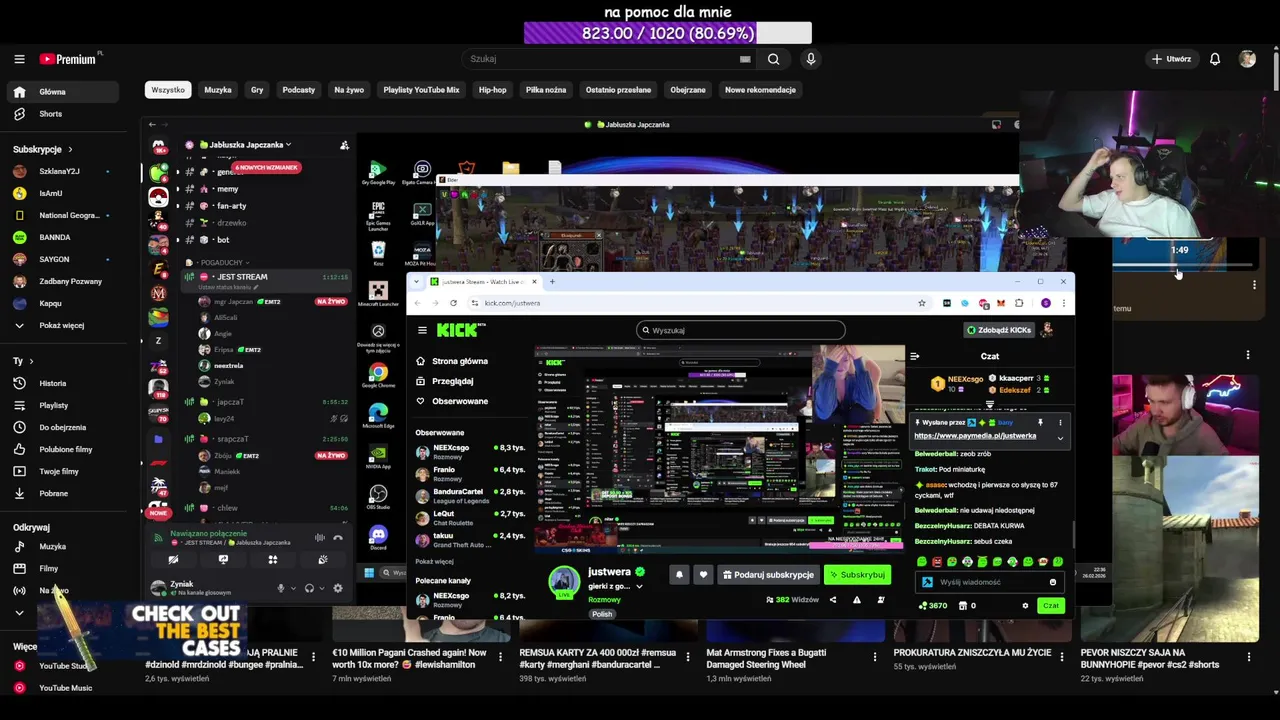Open Discord activities launcher icon
The height and width of the screenshot is (720, 1280).
tap(273, 560)
